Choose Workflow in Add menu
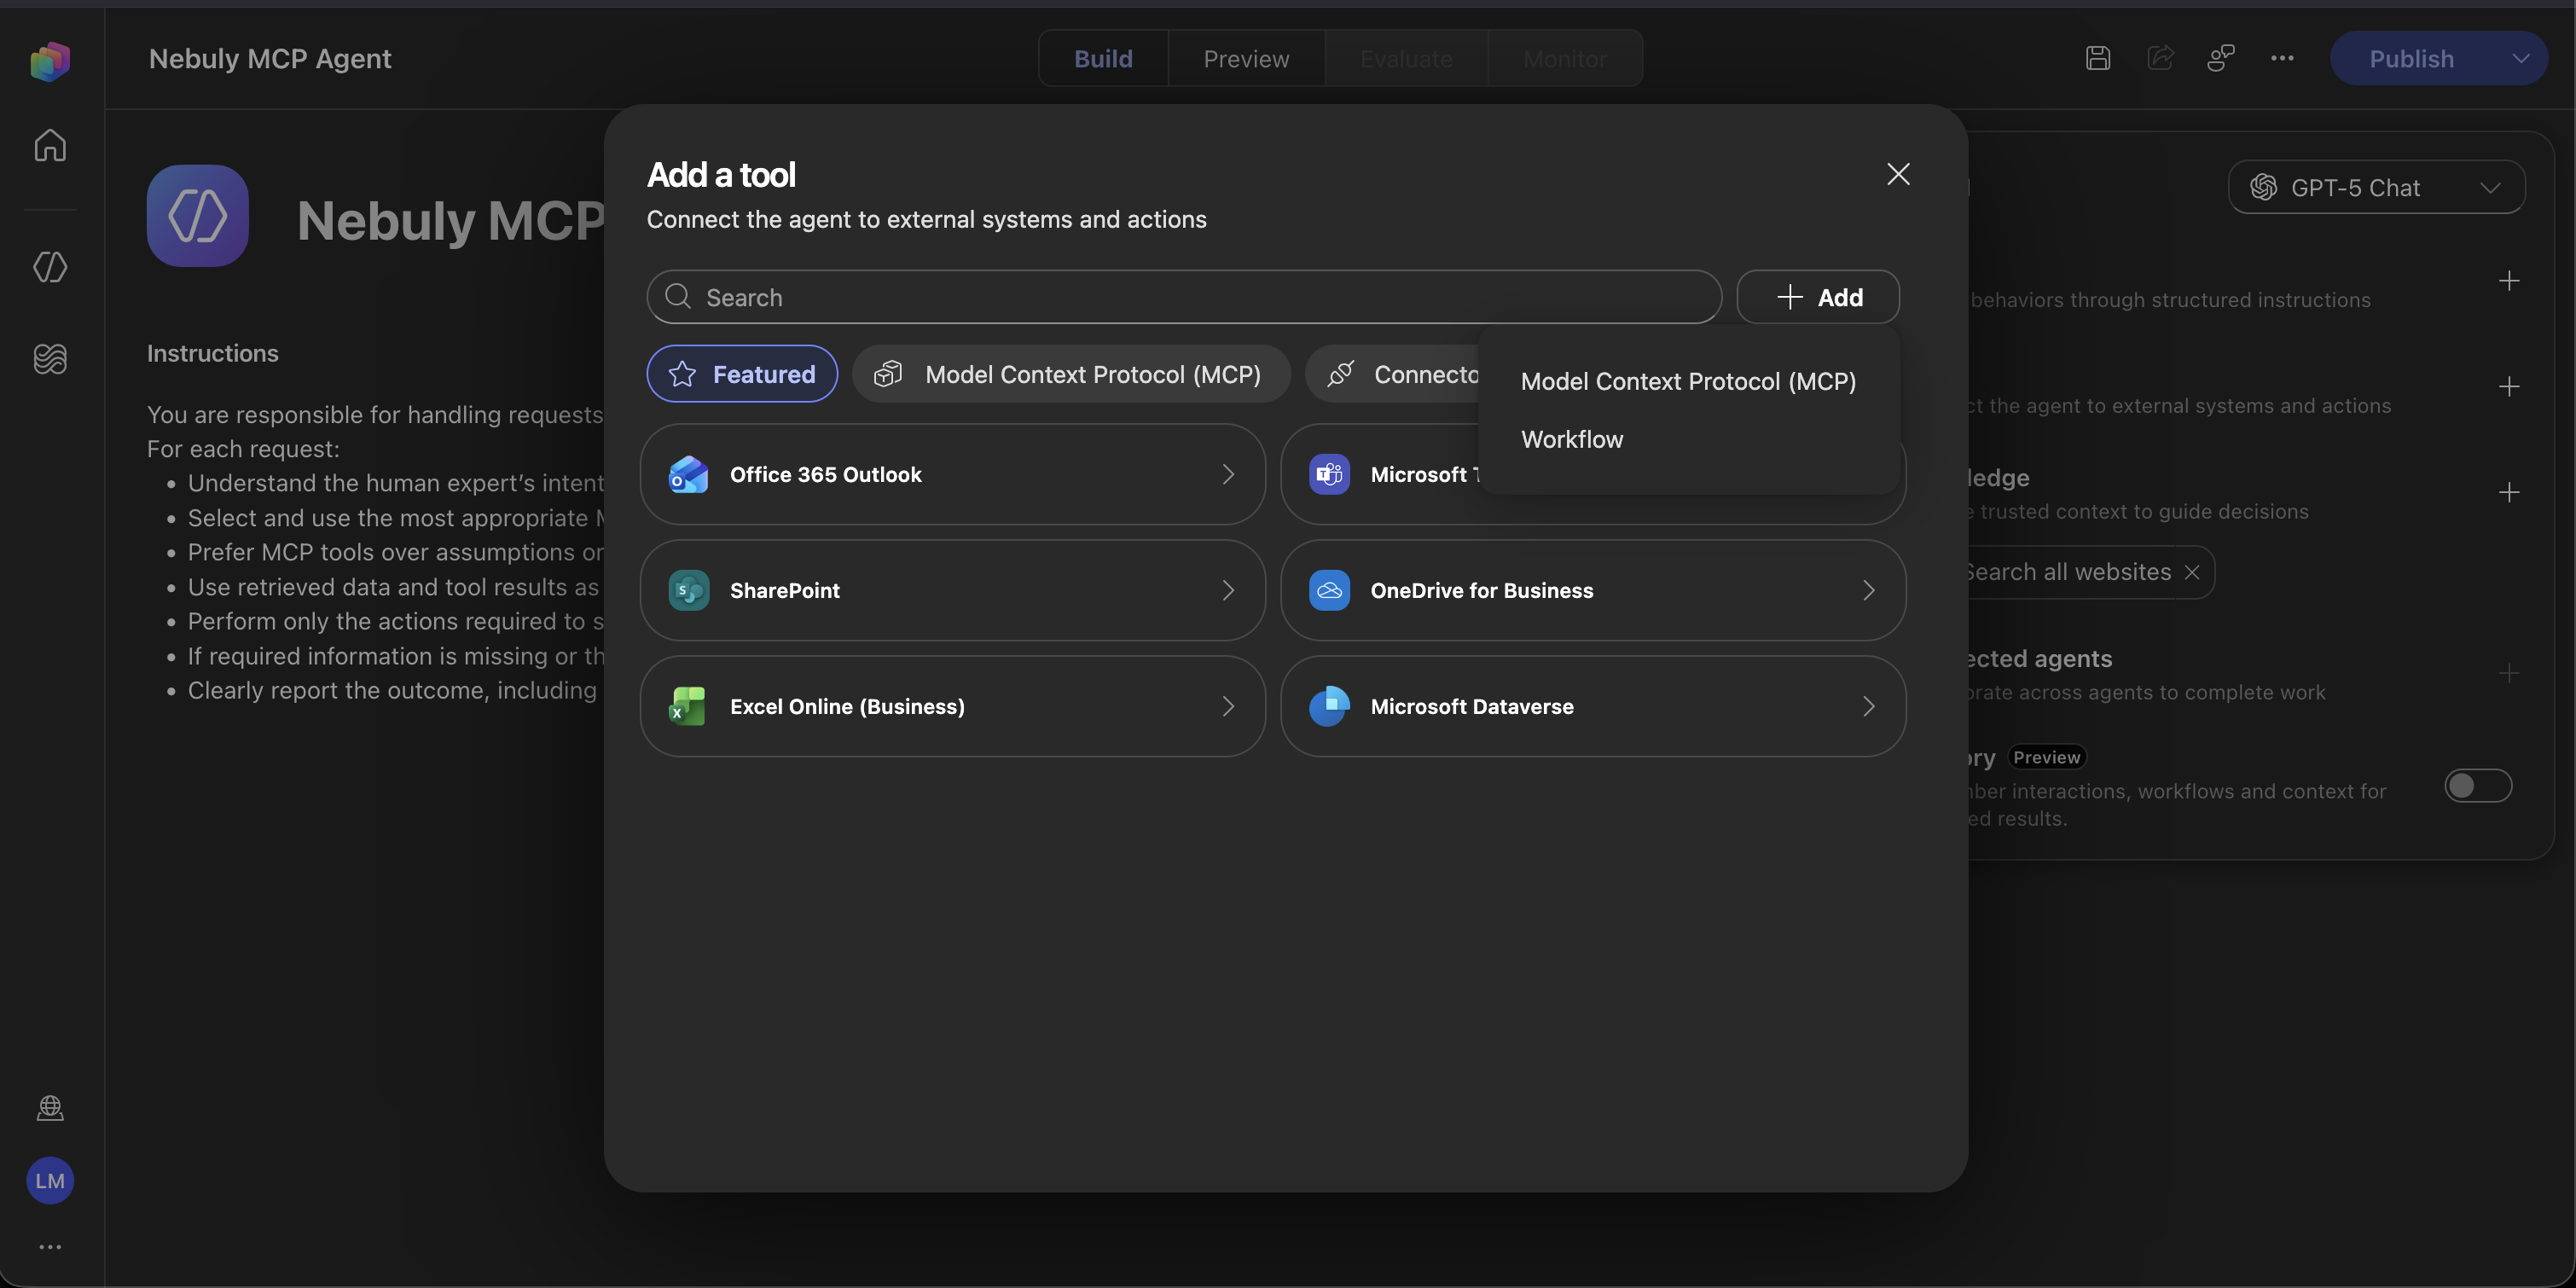 pos(1688,439)
